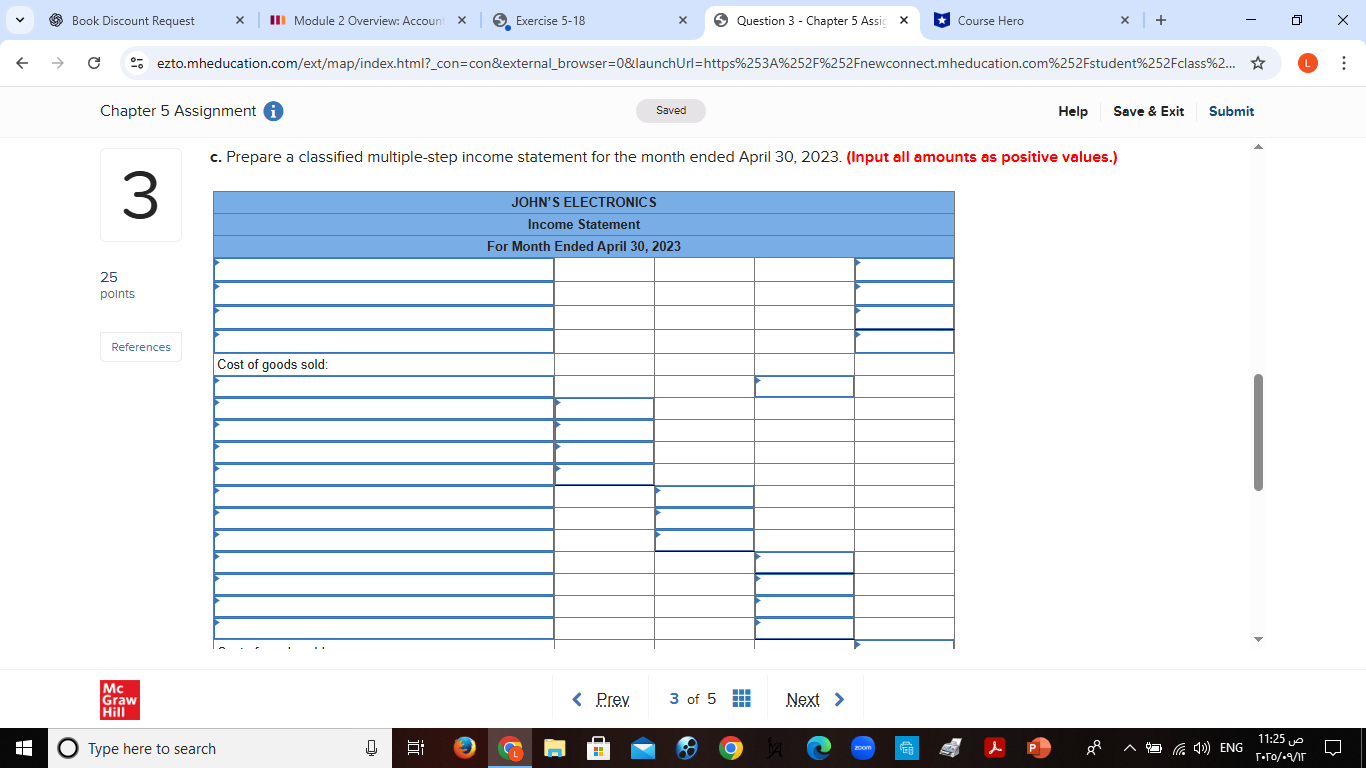1366x768 pixels.
Task: Click the JOHN'S ELECTRONICS header text
Action: (584, 202)
